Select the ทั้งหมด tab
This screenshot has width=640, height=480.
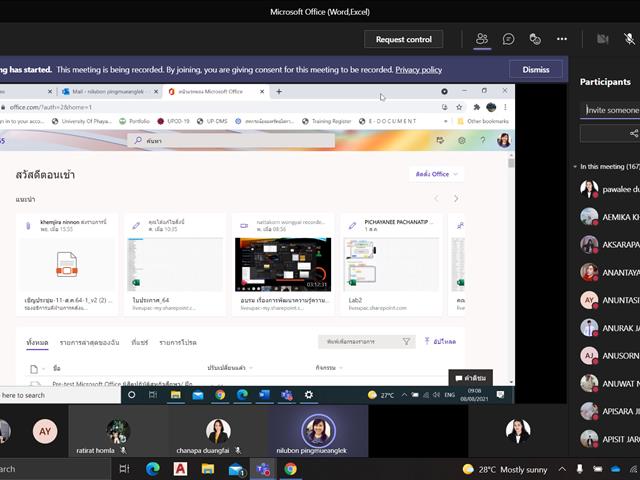click(x=37, y=342)
